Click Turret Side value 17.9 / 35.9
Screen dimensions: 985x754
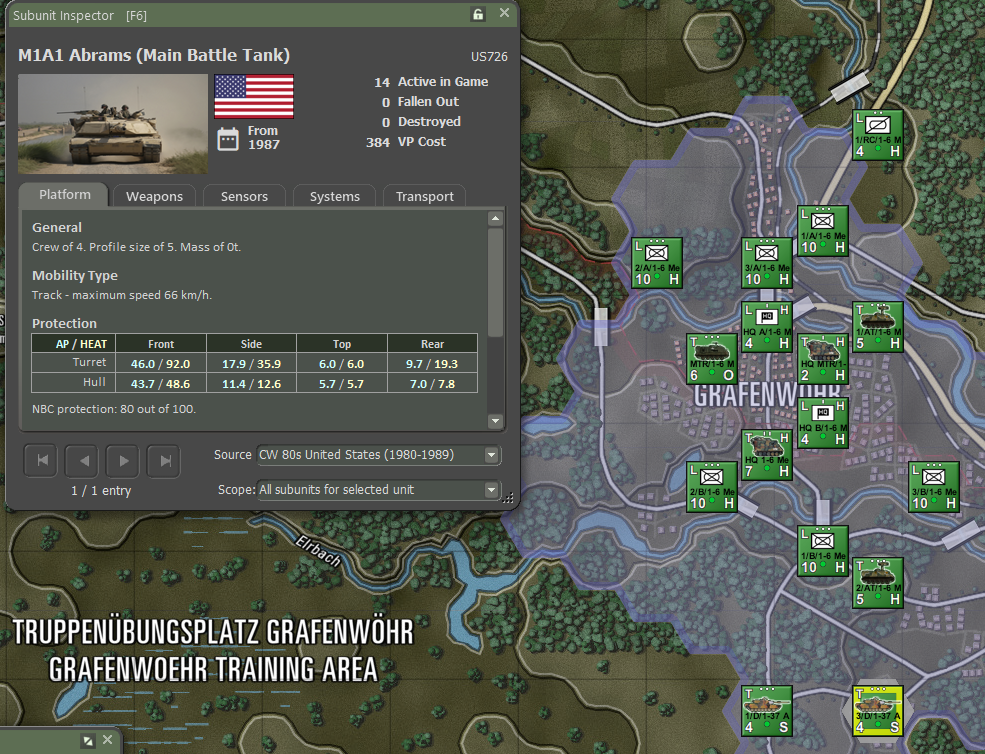251,364
